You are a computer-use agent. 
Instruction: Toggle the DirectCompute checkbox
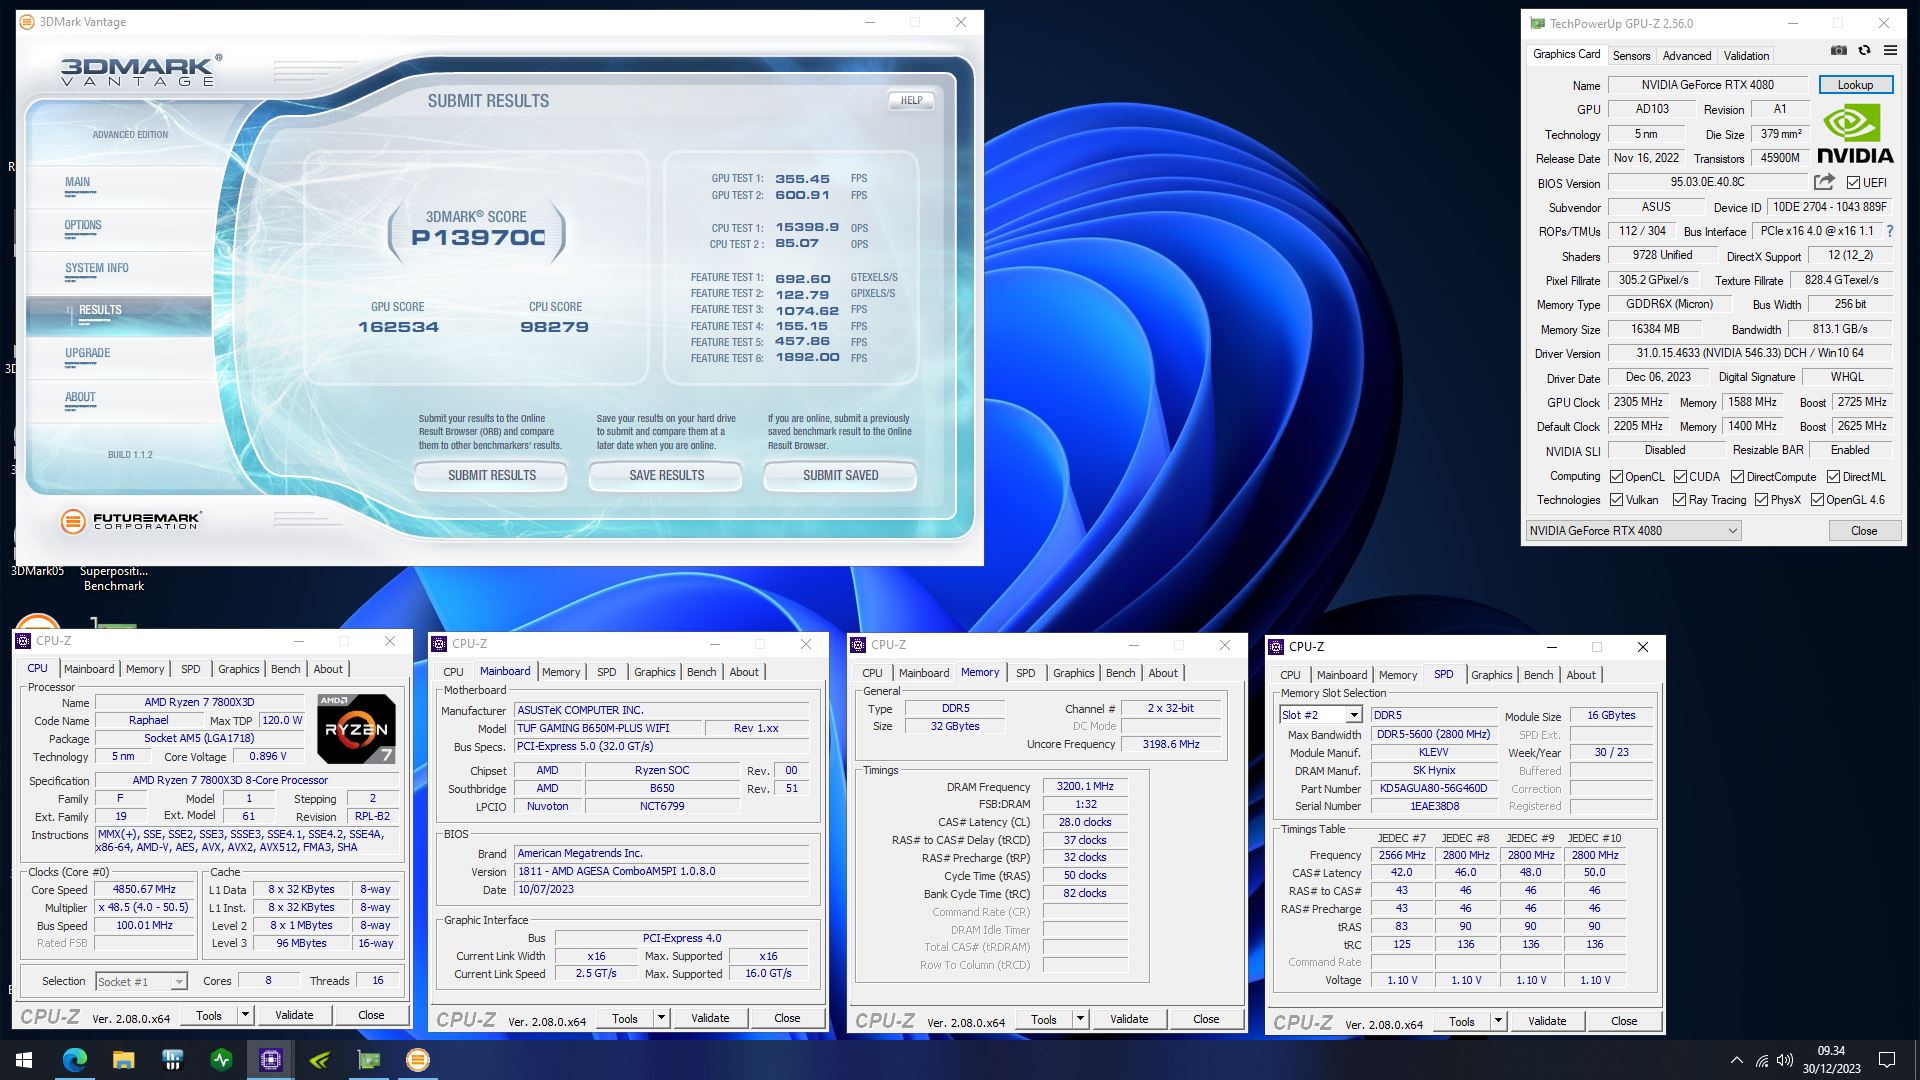[x=1737, y=477]
